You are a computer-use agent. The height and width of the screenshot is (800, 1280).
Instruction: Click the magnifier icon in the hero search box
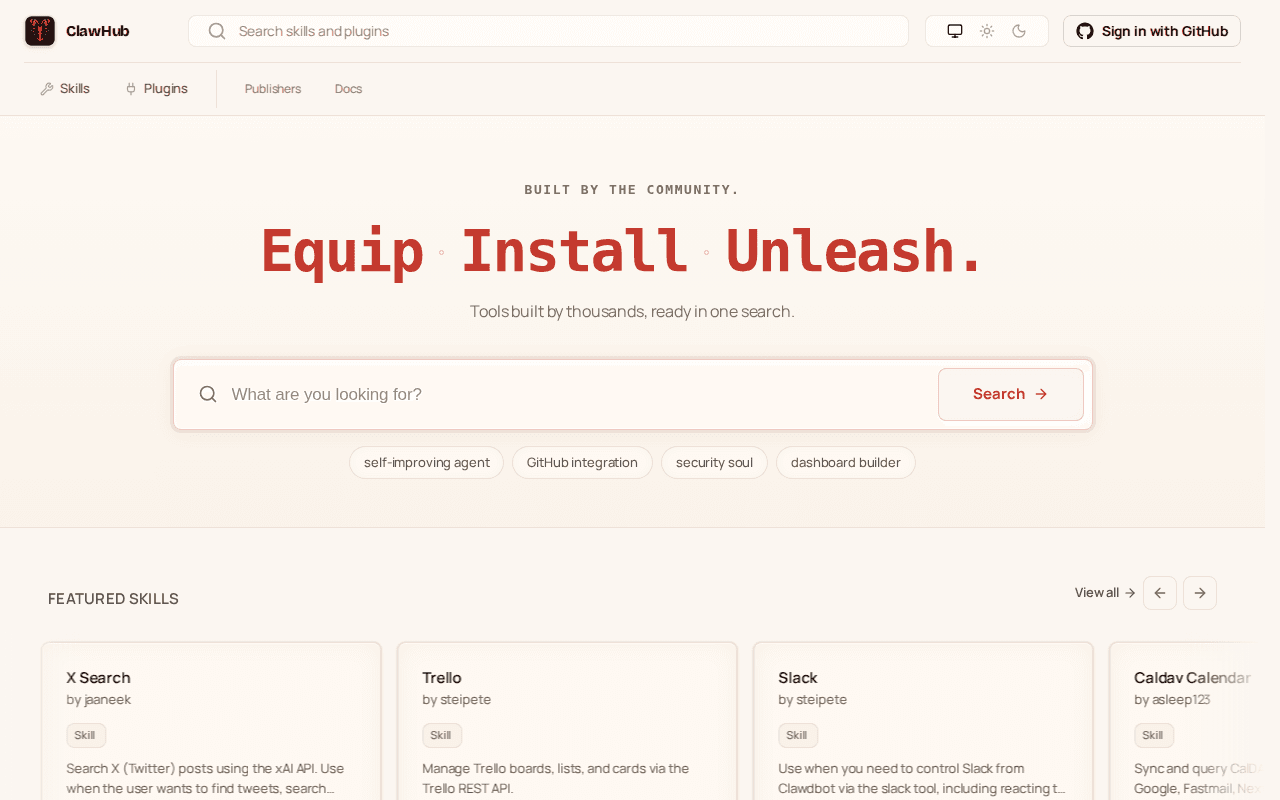pyautogui.click(x=208, y=394)
